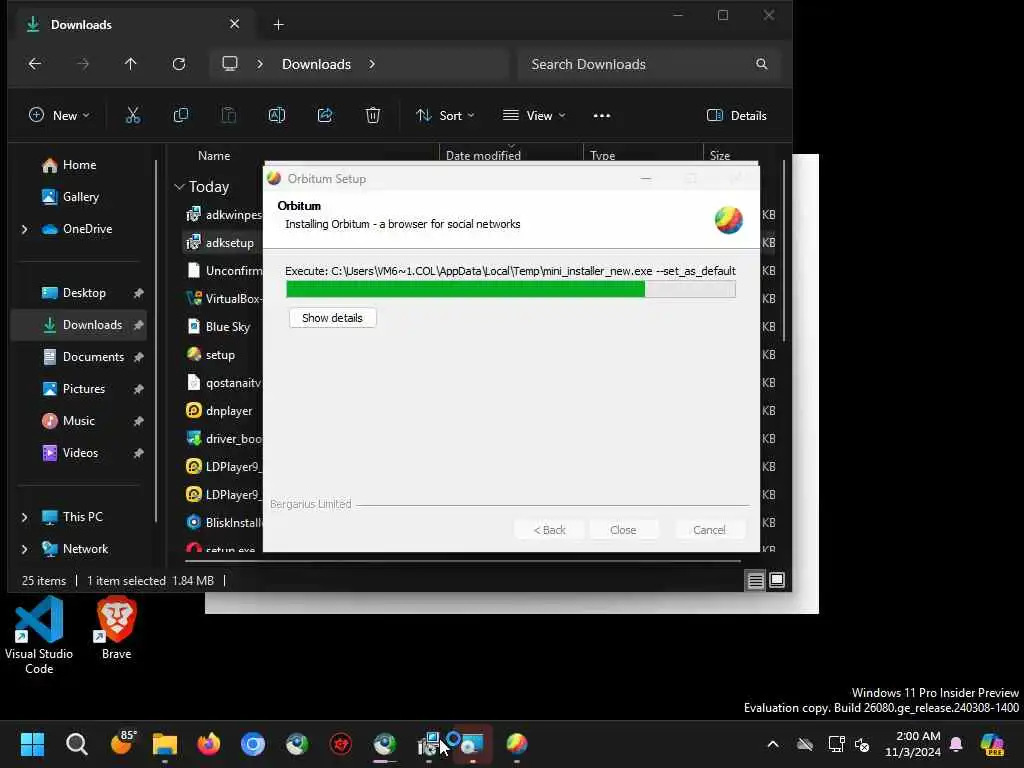Expand Network tree node
1024x768 pixels.
pyautogui.click(x=25, y=549)
